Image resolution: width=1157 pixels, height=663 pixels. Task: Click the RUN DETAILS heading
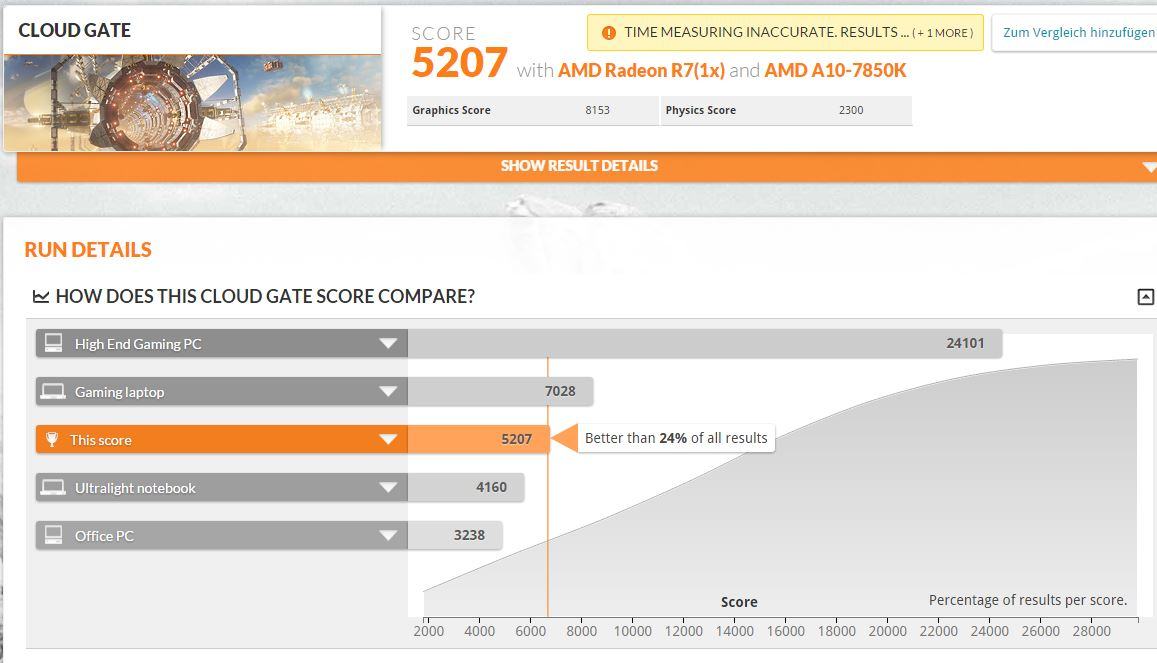[x=88, y=250]
